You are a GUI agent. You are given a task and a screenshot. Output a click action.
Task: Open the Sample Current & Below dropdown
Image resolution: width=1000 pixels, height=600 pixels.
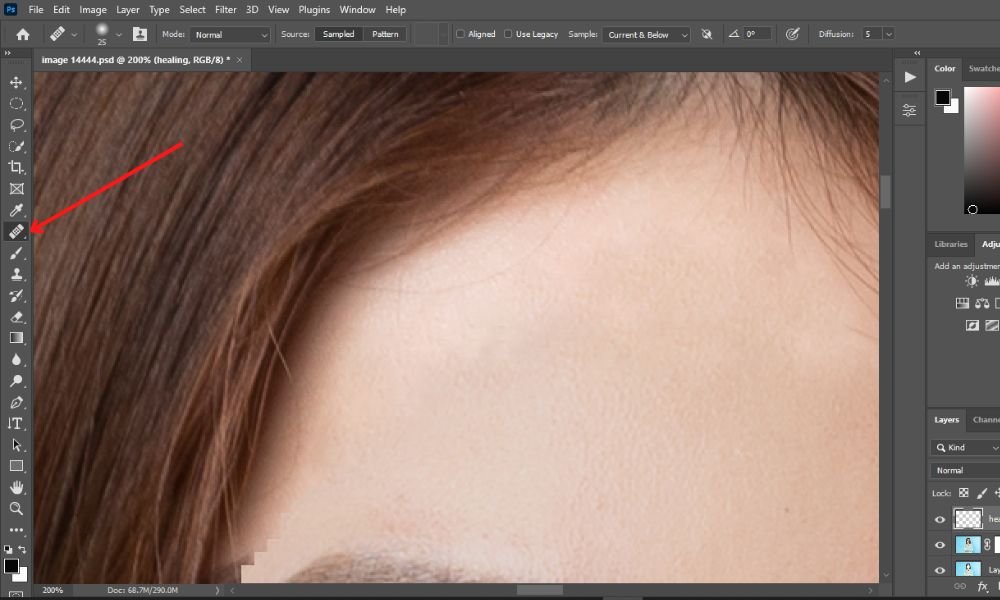click(646, 34)
